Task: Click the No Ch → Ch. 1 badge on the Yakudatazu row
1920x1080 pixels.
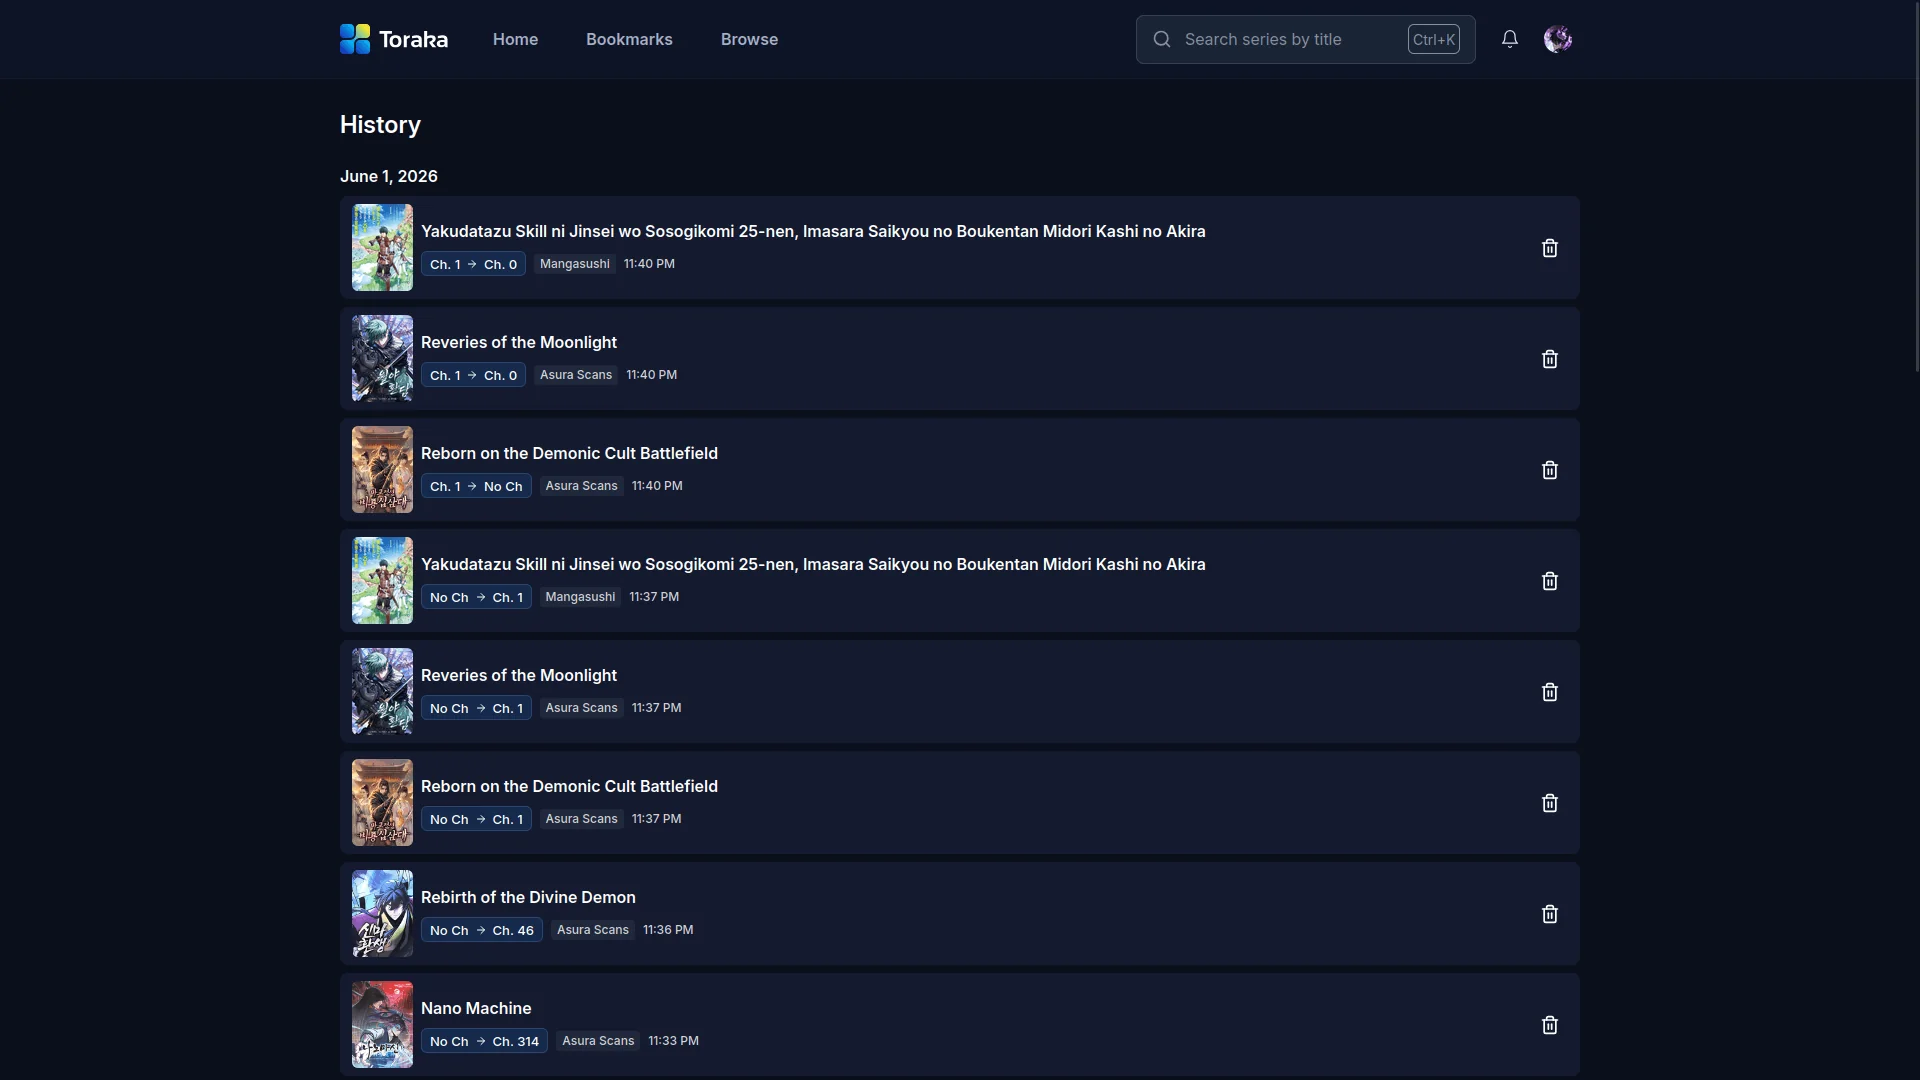Action: [476, 597]
